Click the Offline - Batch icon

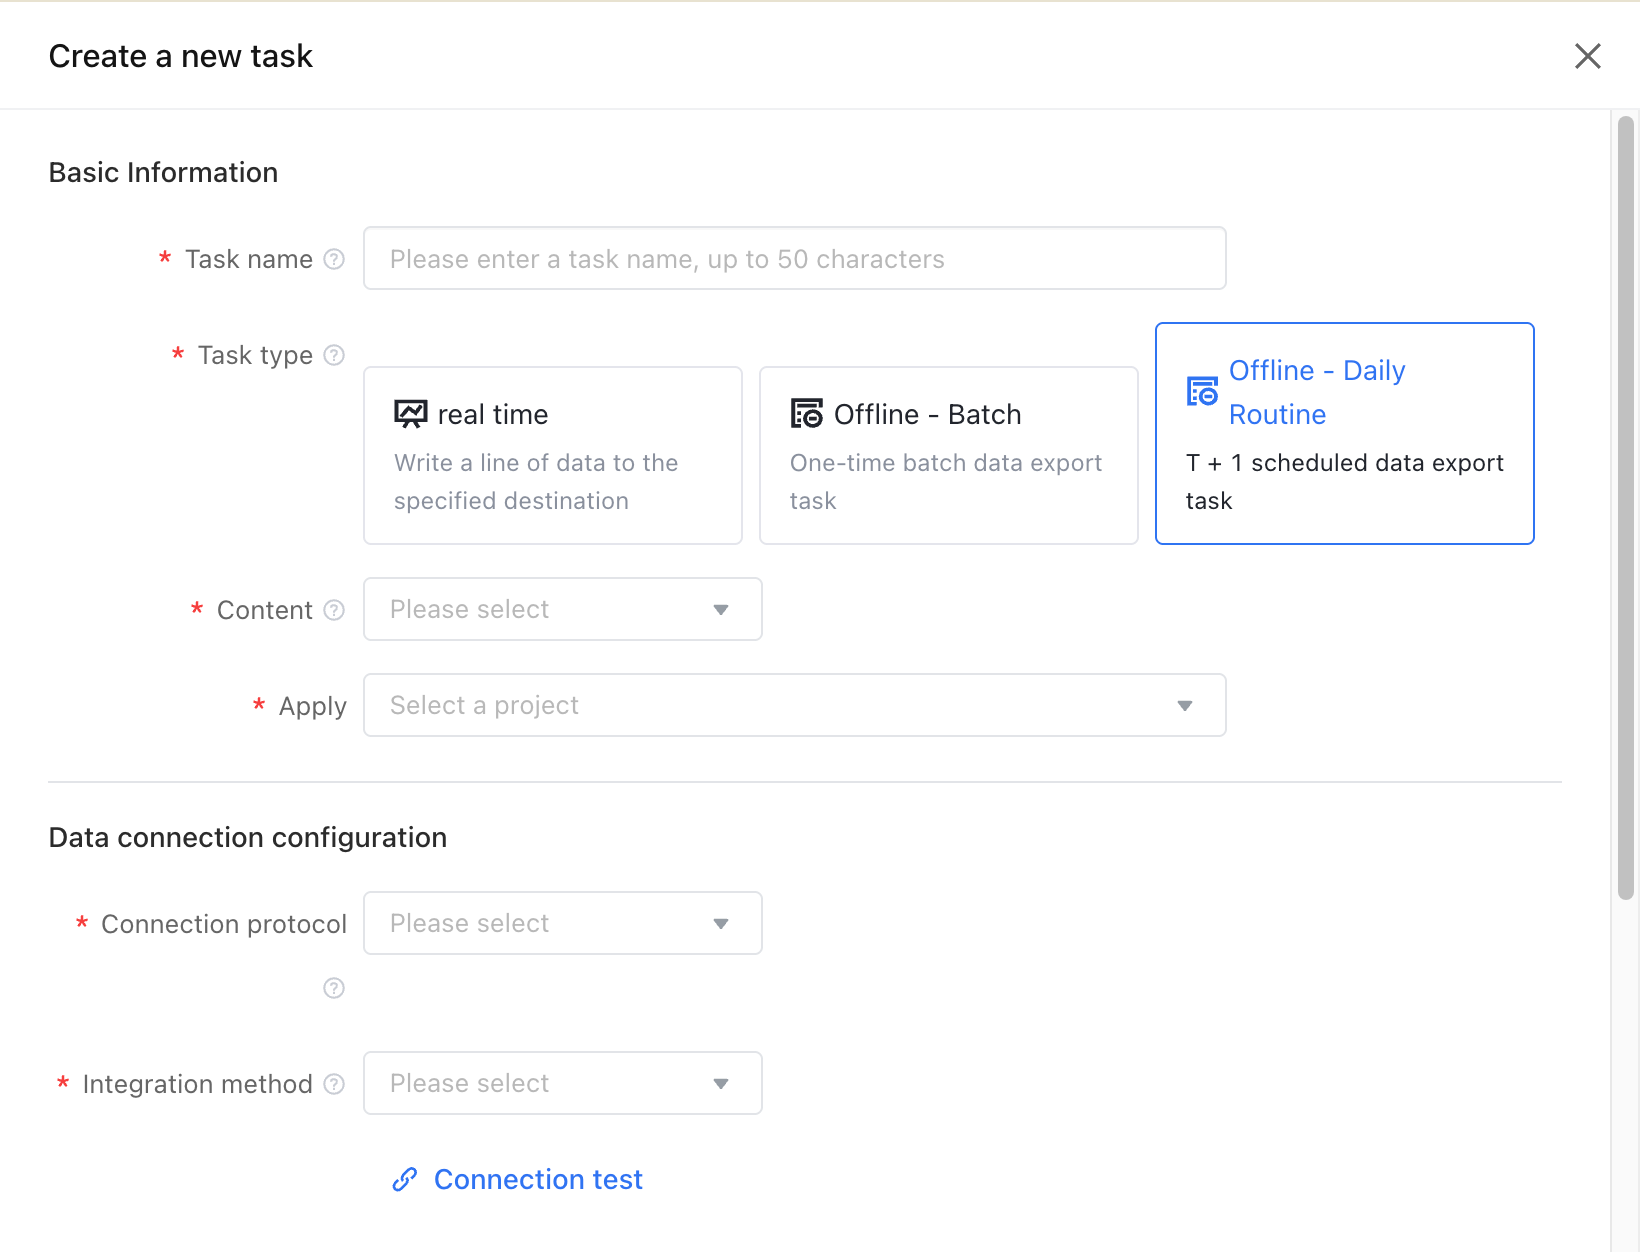pos(806,414)
